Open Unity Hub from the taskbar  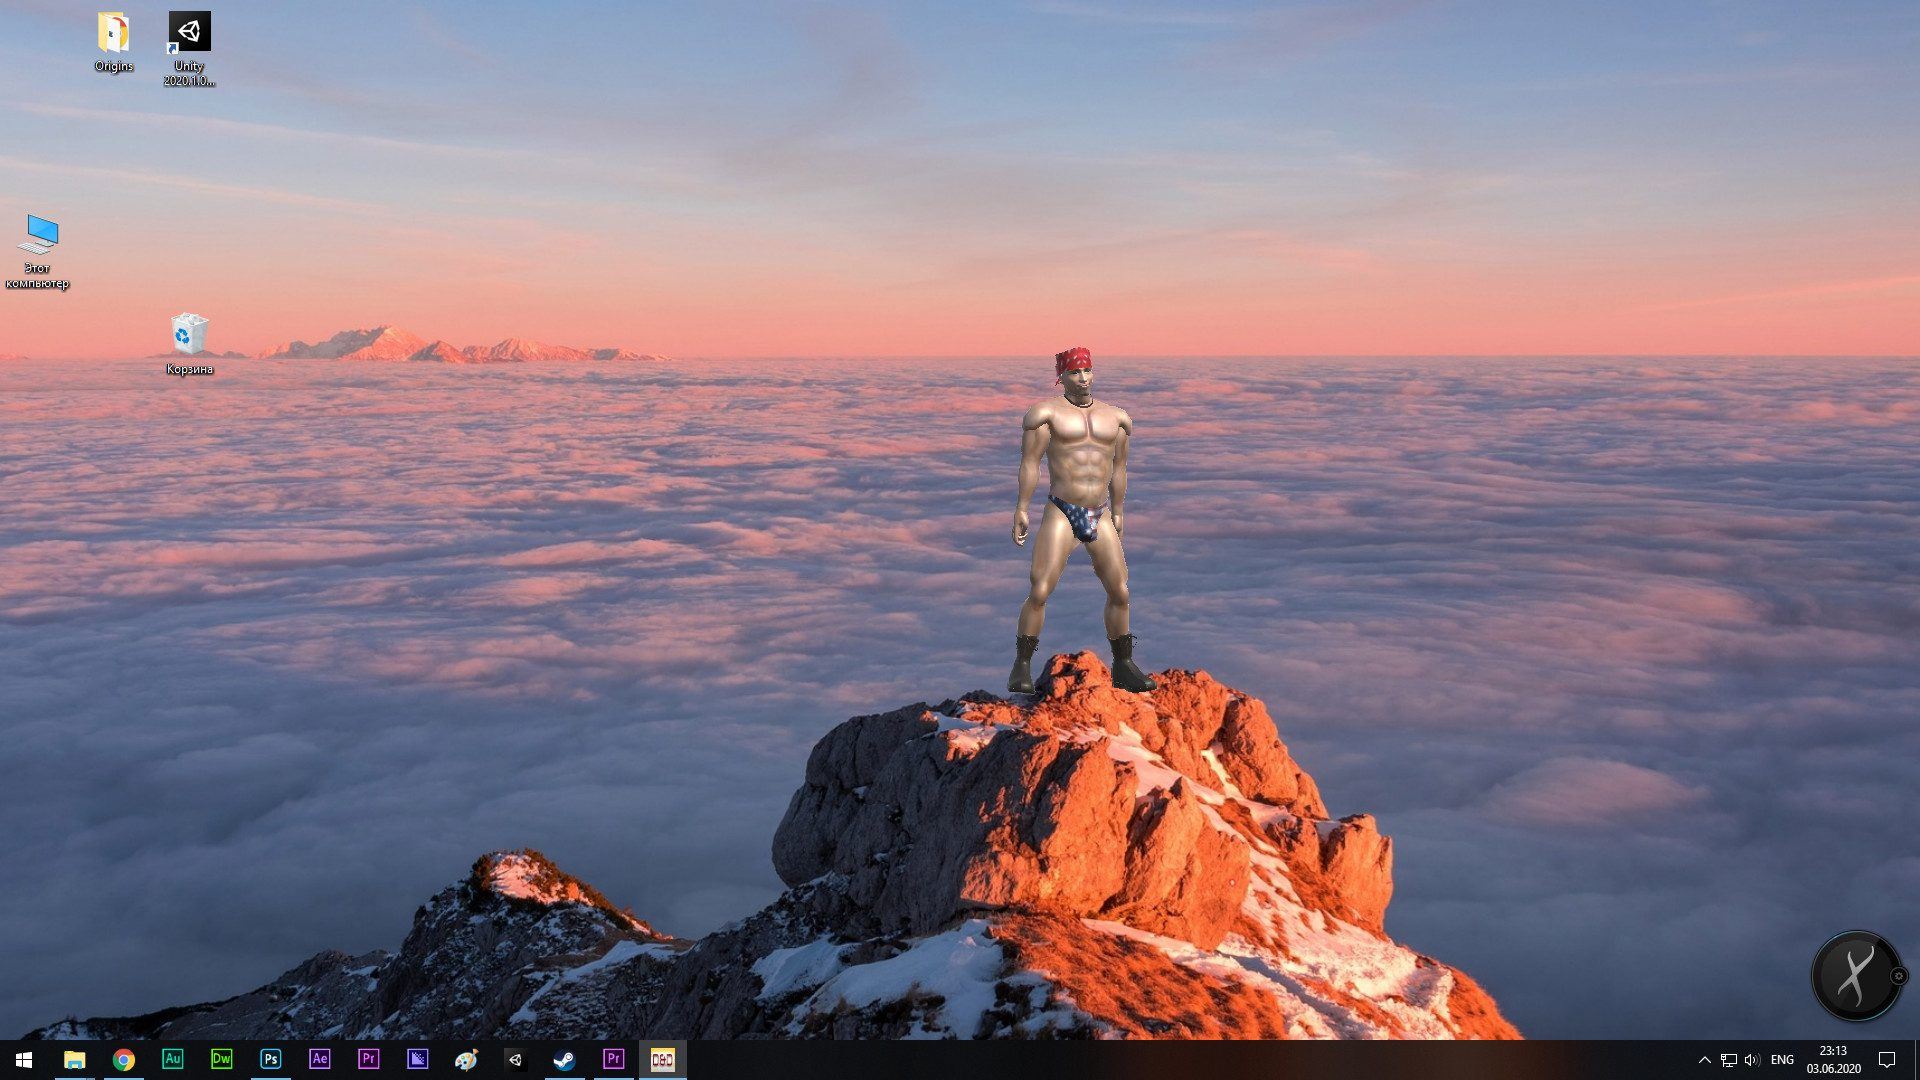tap(516, 1059)
